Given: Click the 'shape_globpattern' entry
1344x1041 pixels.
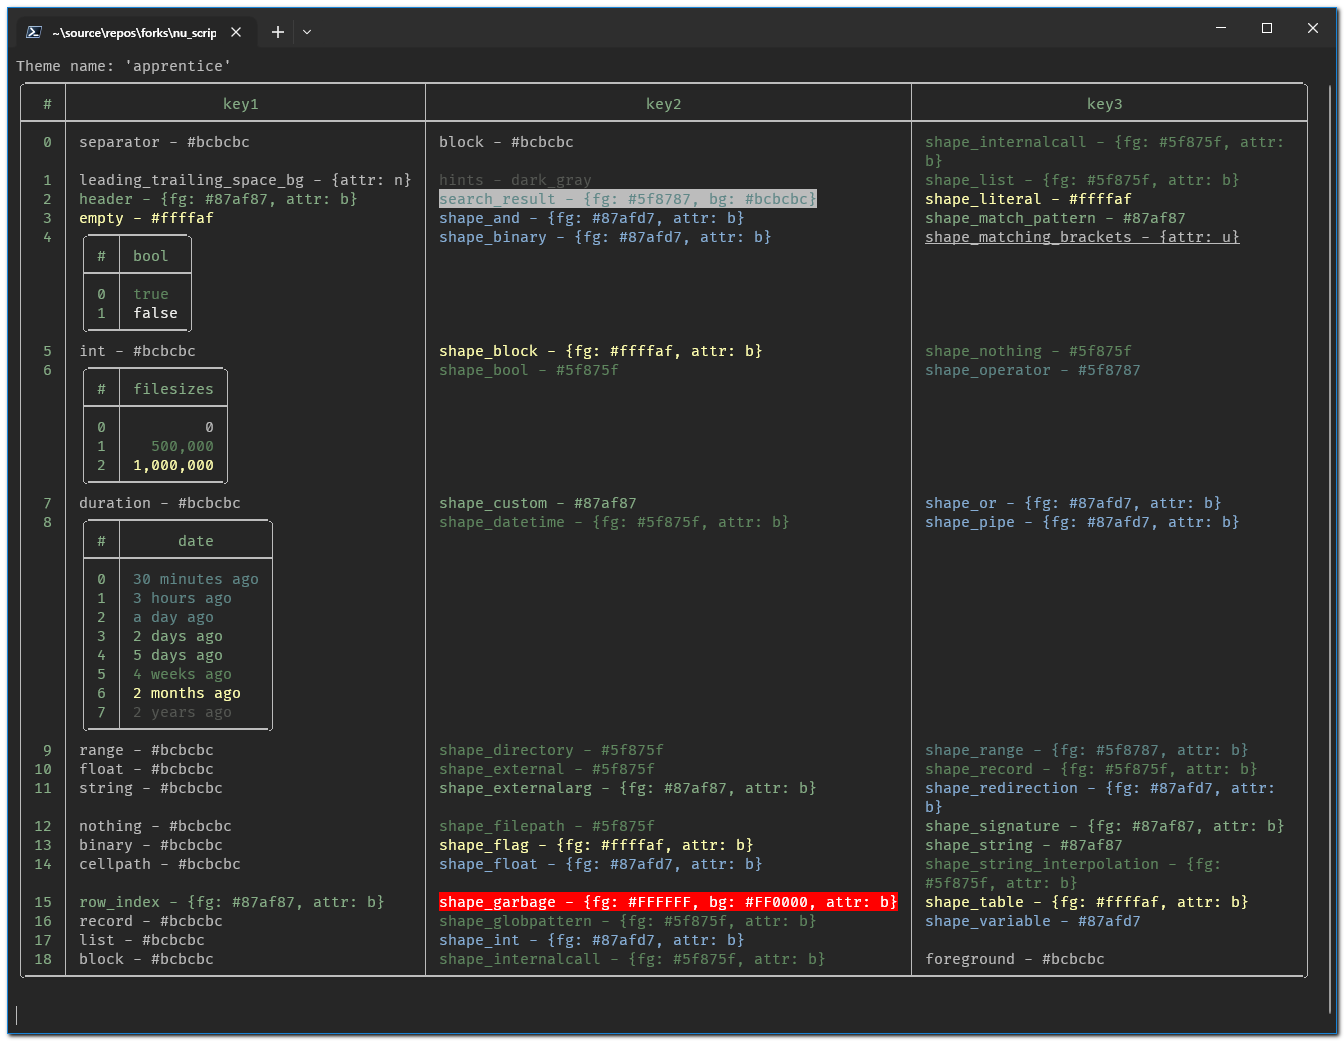Looking at the screenshot, I should point(628,921).
